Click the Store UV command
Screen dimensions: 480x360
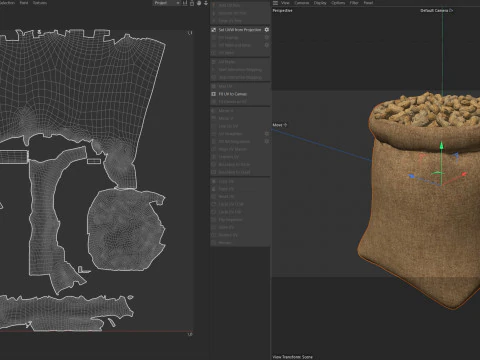pos(226,227)
